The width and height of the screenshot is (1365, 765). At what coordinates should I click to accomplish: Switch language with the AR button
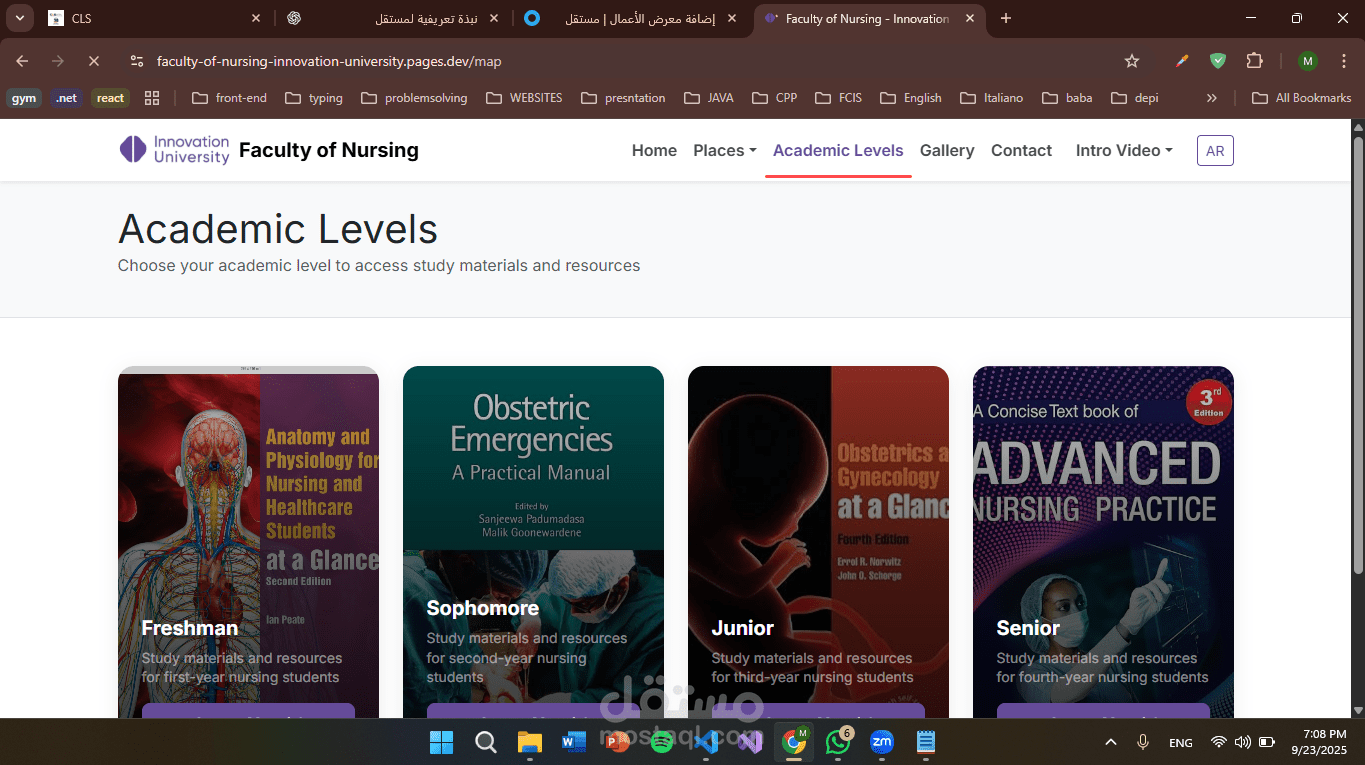click(1215, 151)
